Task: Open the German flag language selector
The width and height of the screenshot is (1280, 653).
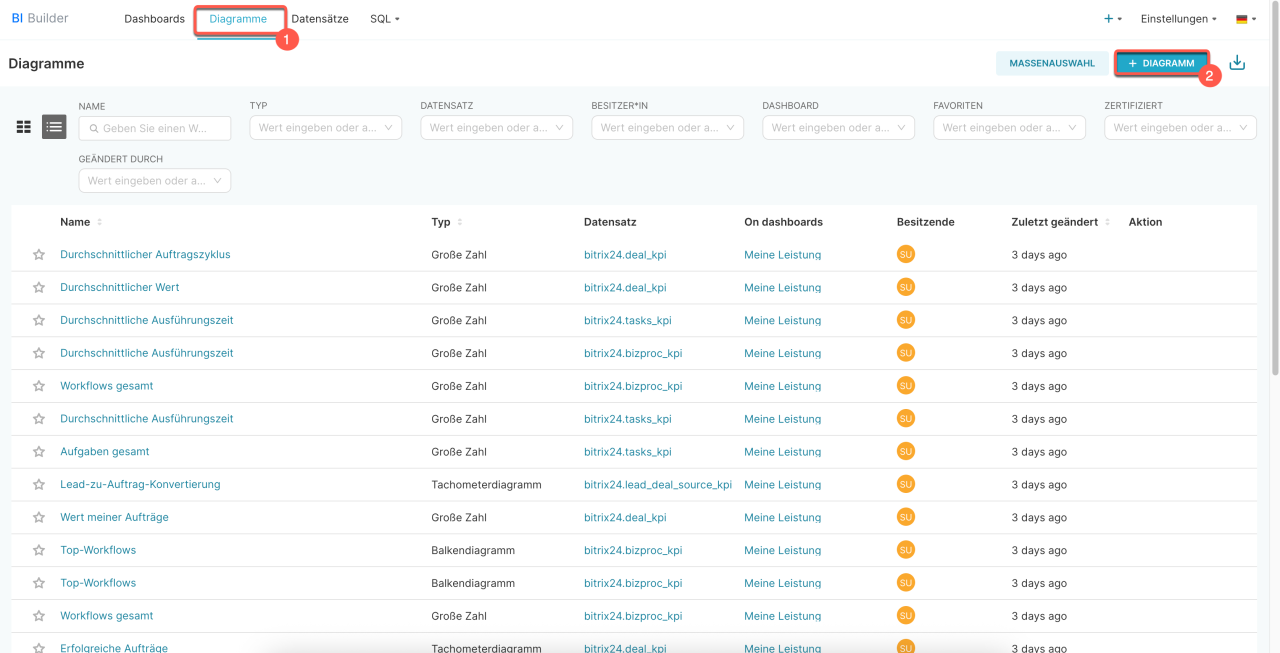Action: point(1245,19)
